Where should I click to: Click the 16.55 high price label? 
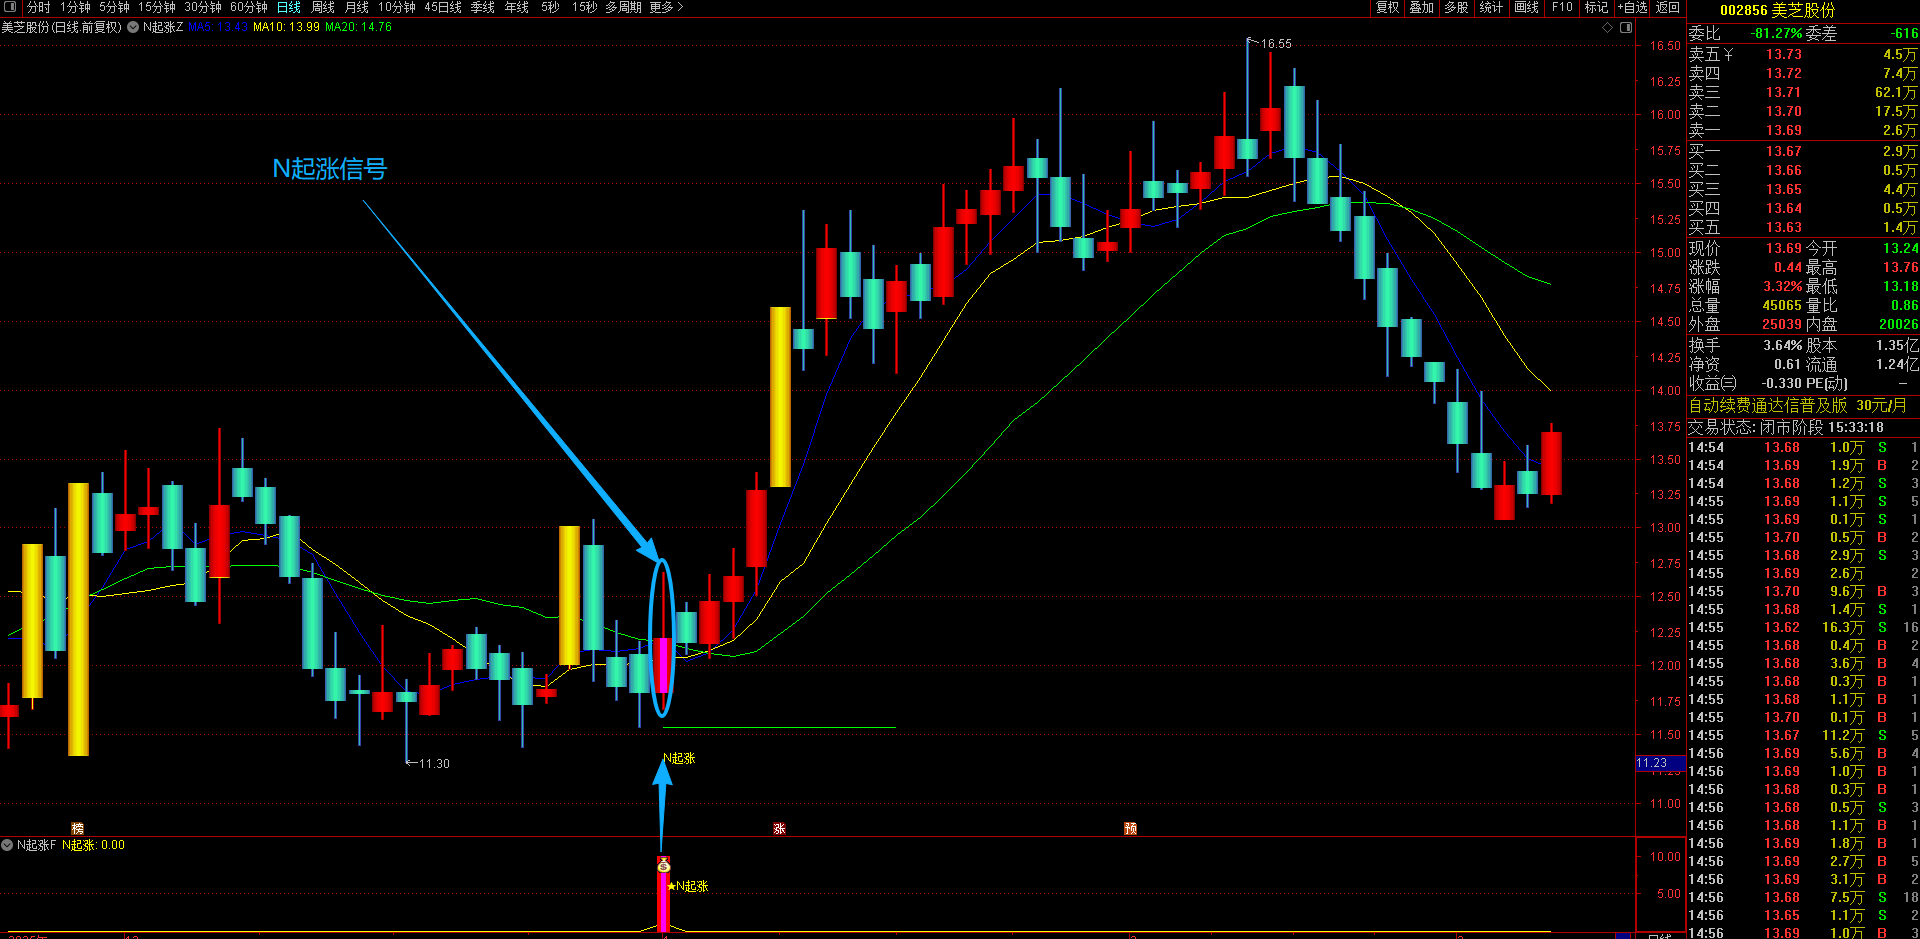click(1276, 44)
